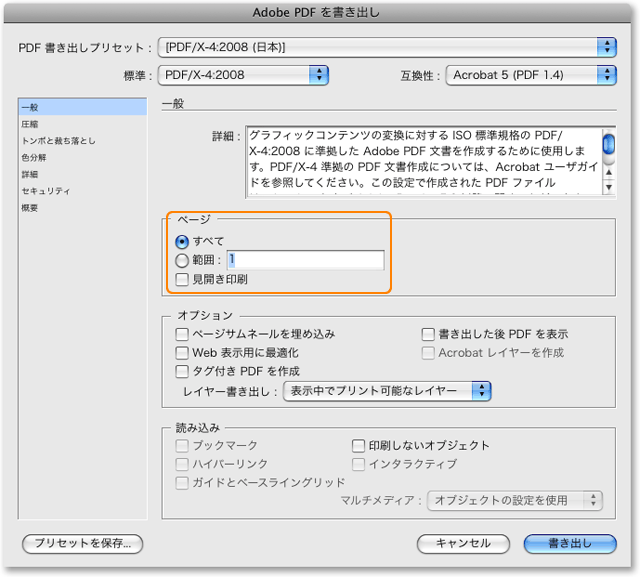Select the すべて radio button

(182, 241)
